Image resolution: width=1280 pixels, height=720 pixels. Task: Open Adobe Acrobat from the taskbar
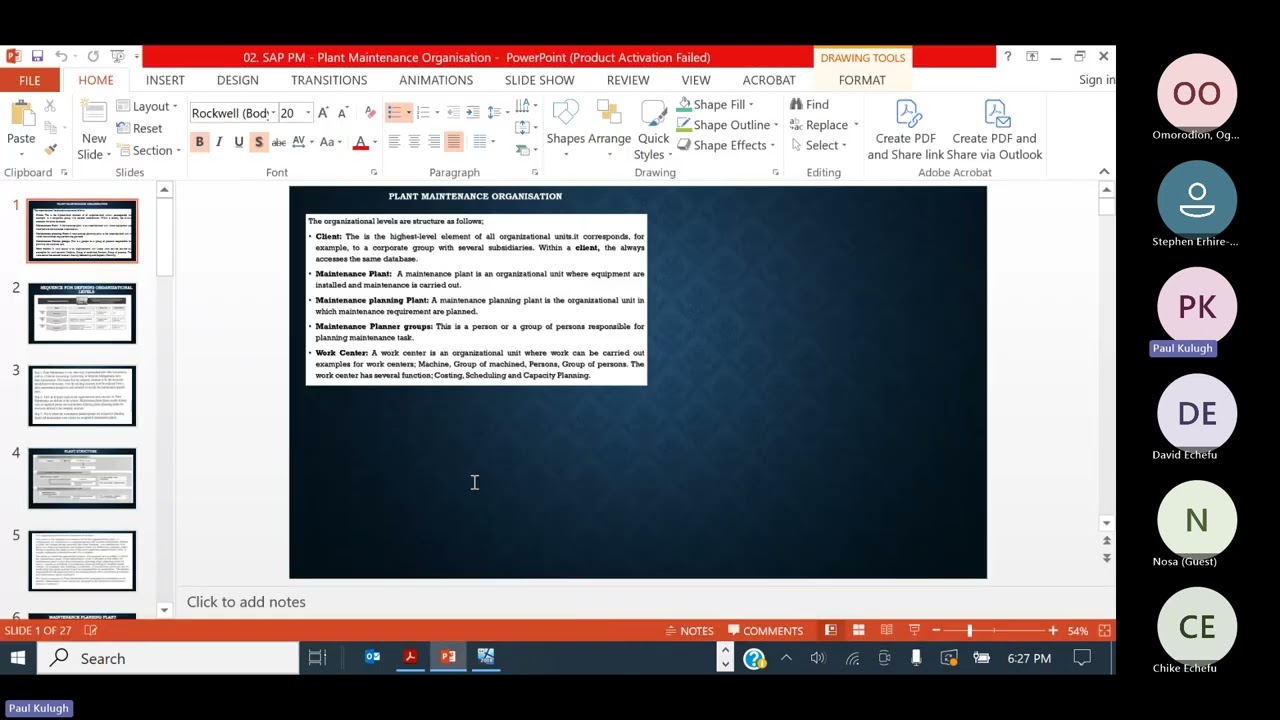(410, 657)
